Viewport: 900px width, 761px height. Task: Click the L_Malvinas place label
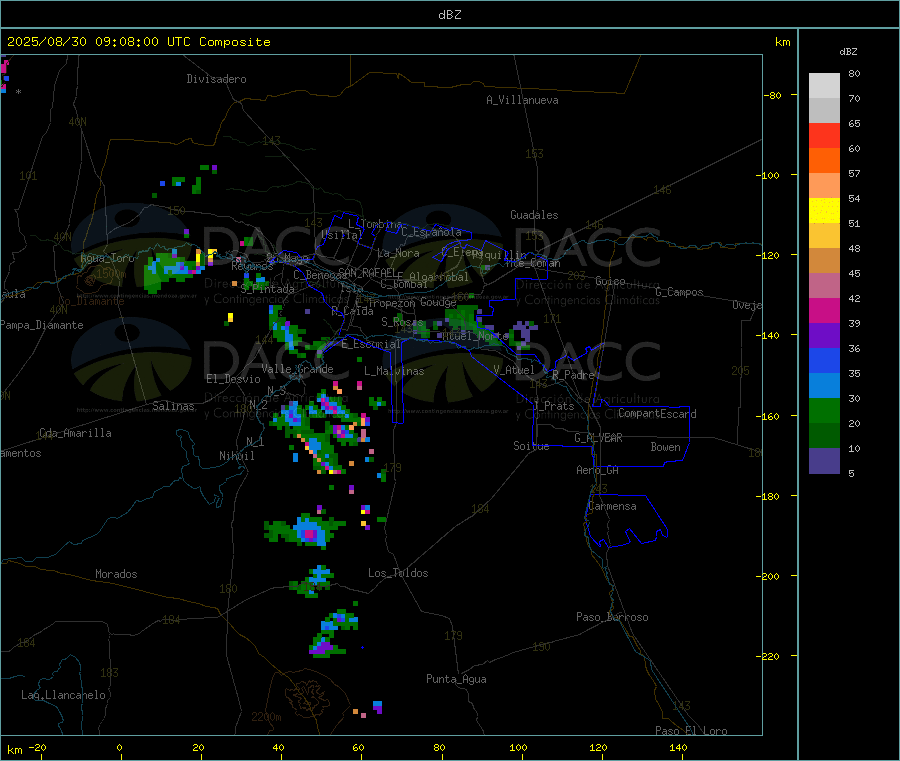coord(394,371)
